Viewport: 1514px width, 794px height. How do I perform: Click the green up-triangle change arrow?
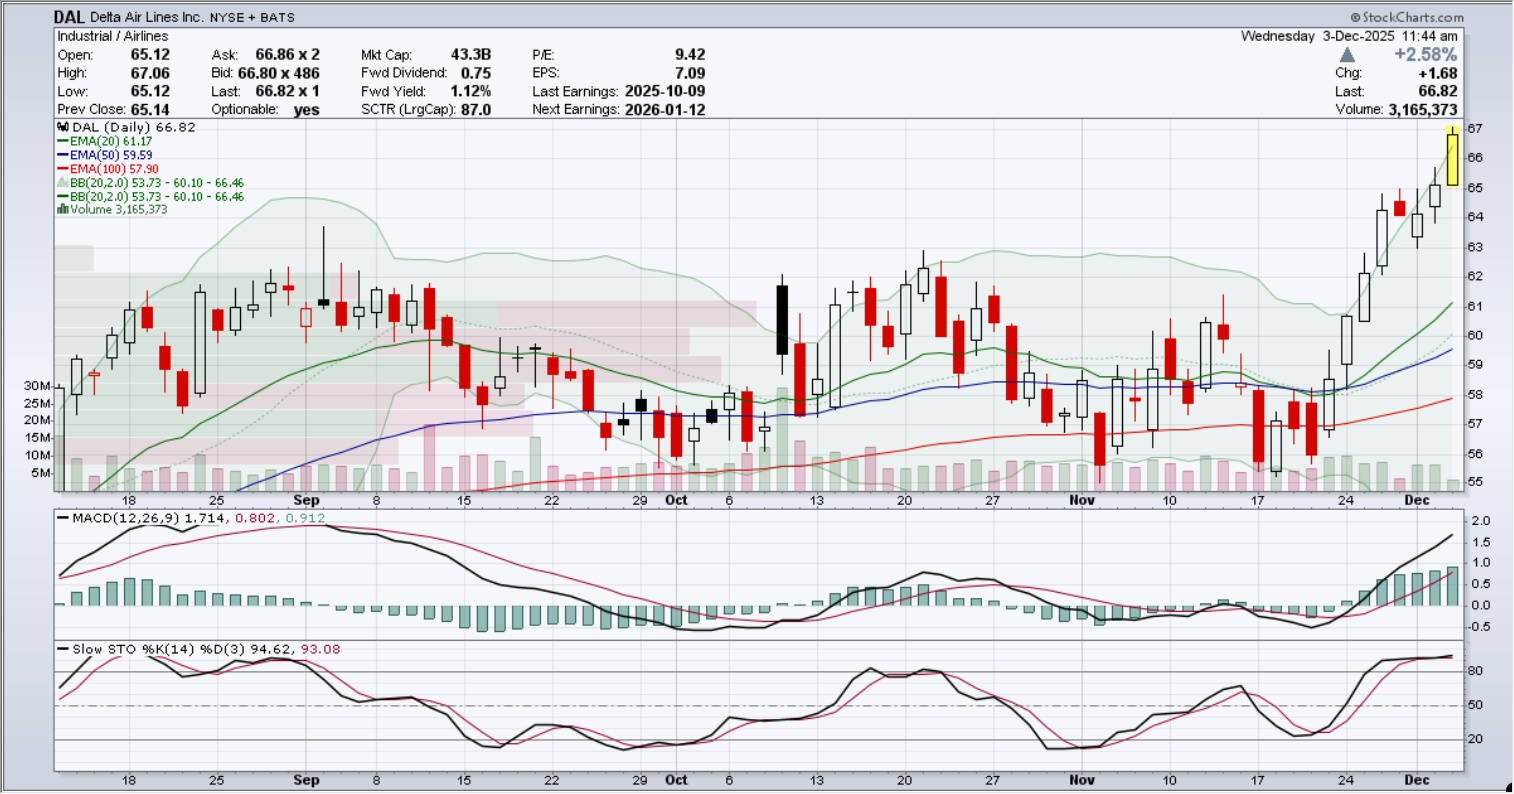click(x=1347, y=55)
